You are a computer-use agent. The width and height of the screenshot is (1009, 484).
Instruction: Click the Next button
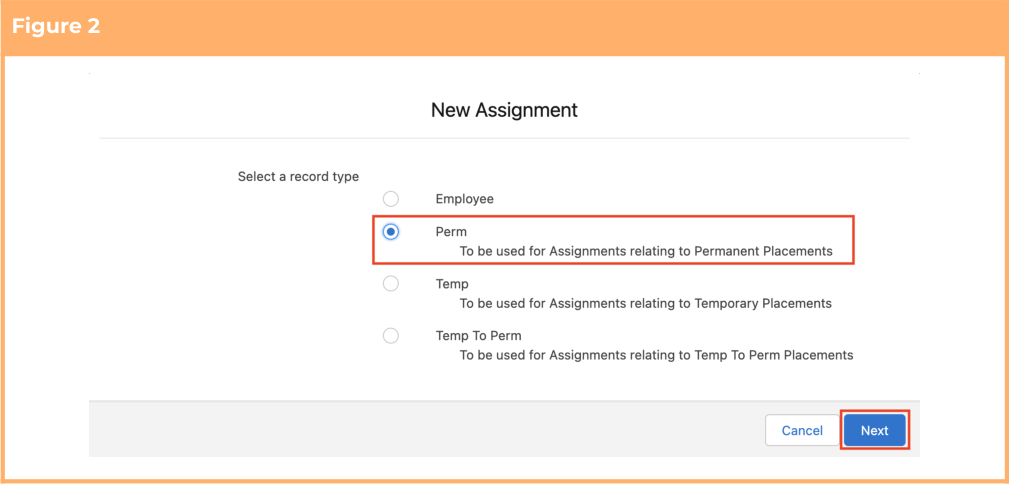(x=875, y=431)
